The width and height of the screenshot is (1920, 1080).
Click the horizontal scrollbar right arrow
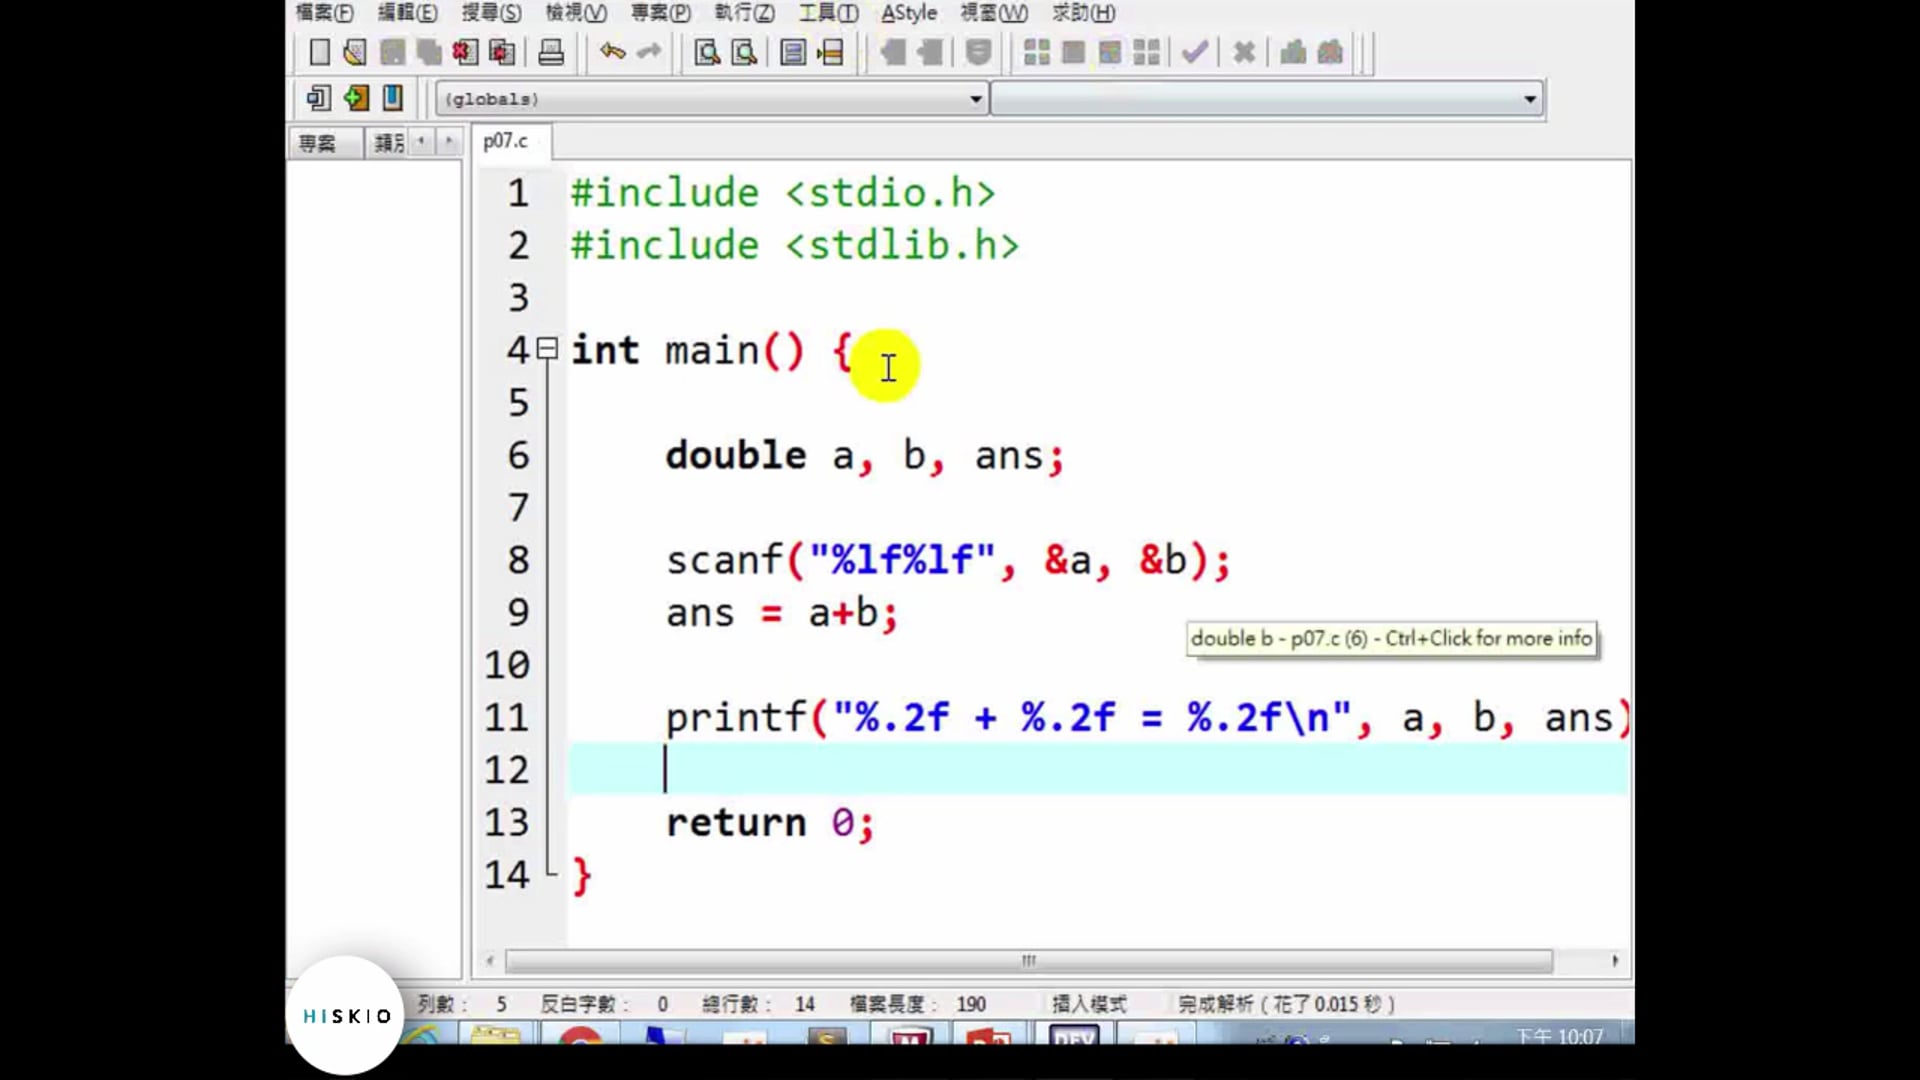(1614, 961)
